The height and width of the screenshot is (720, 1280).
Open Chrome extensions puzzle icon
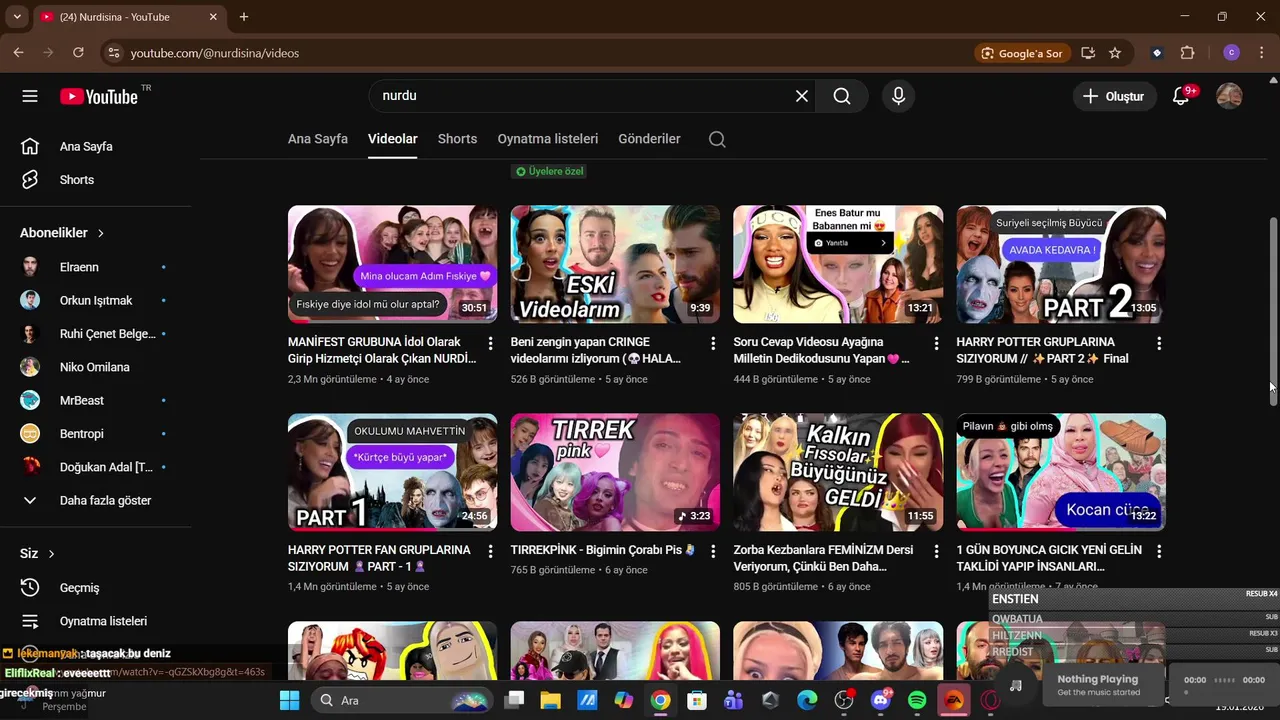(x=1188, y=53)
